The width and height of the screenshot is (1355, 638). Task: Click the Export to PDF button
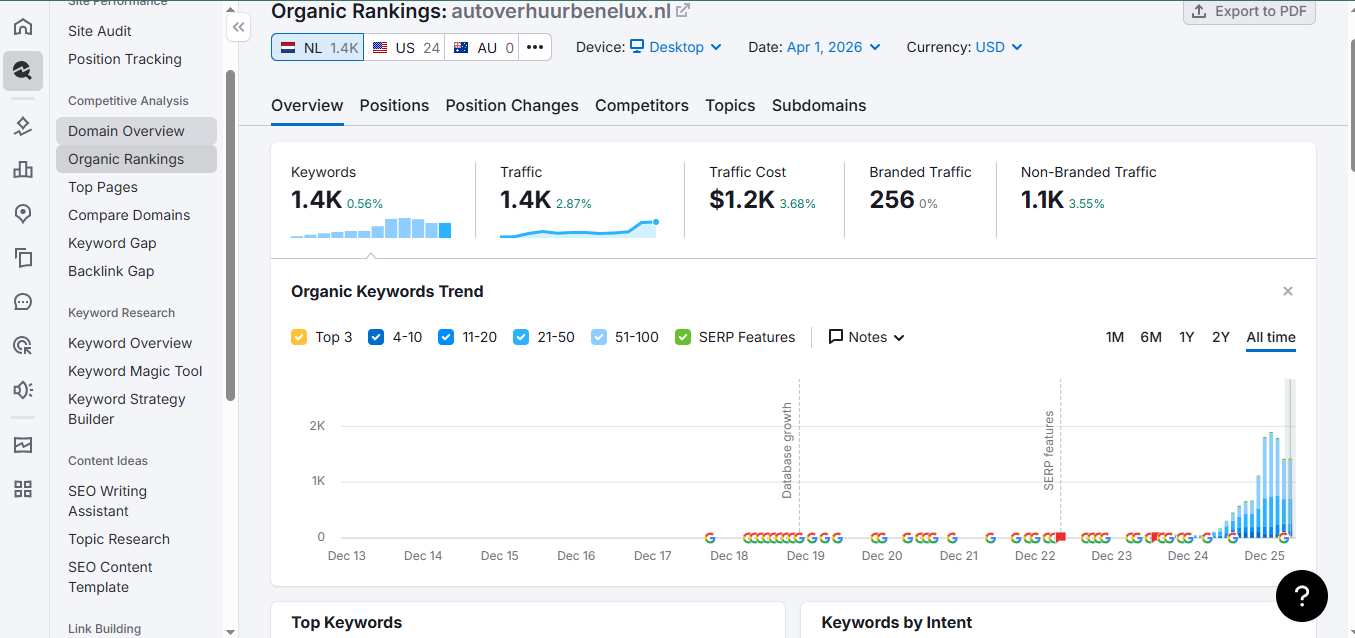1249,12
